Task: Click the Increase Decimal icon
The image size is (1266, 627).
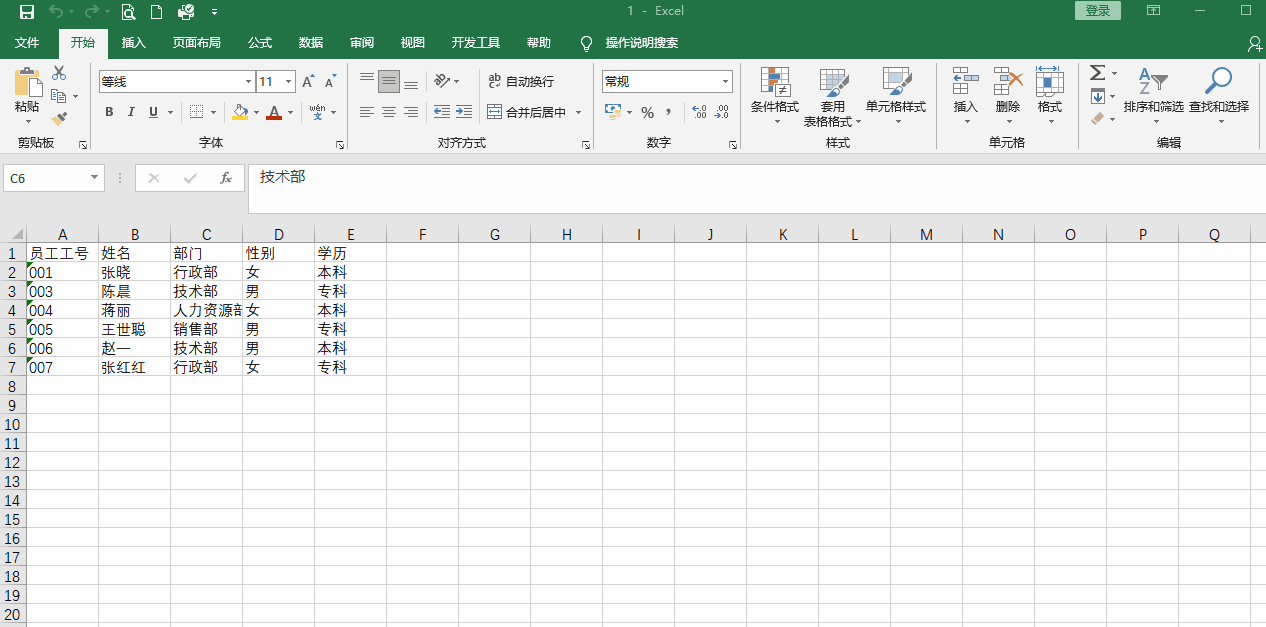Action: click(699, 112)
